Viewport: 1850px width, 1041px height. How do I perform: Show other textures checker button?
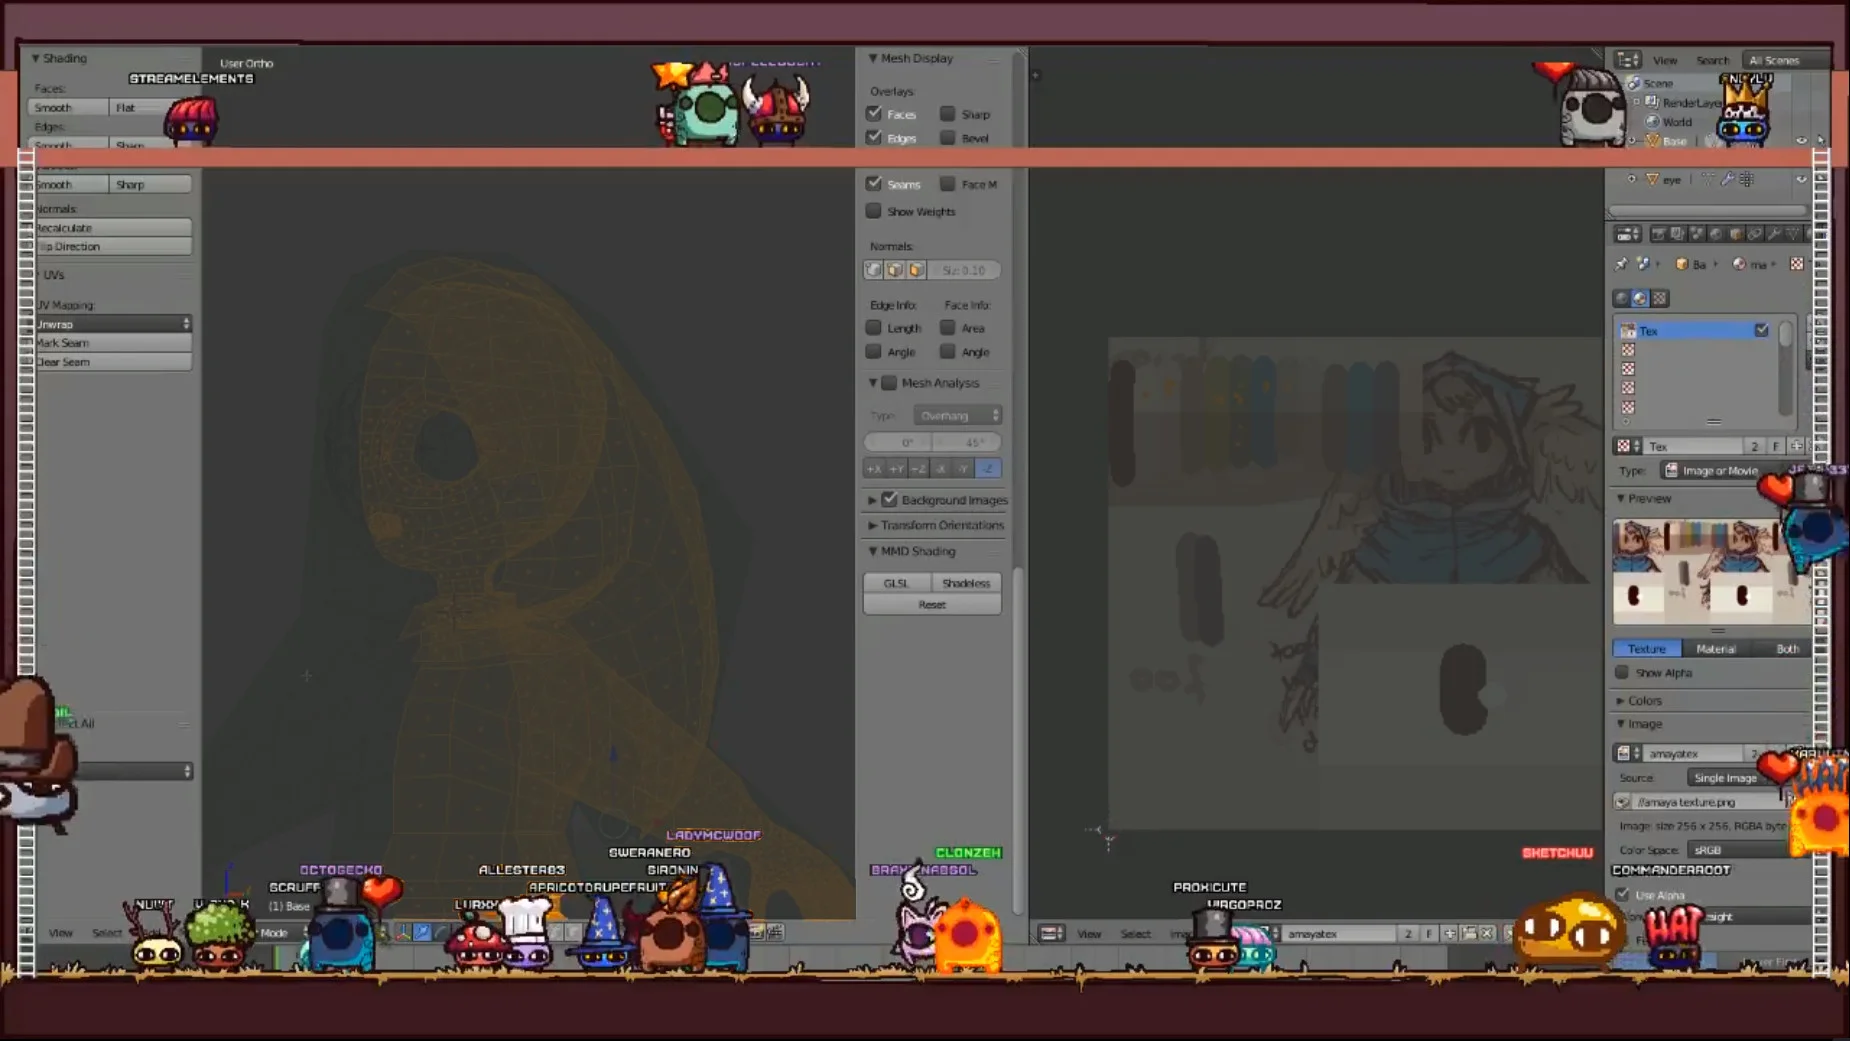(x=1660, y=298)
